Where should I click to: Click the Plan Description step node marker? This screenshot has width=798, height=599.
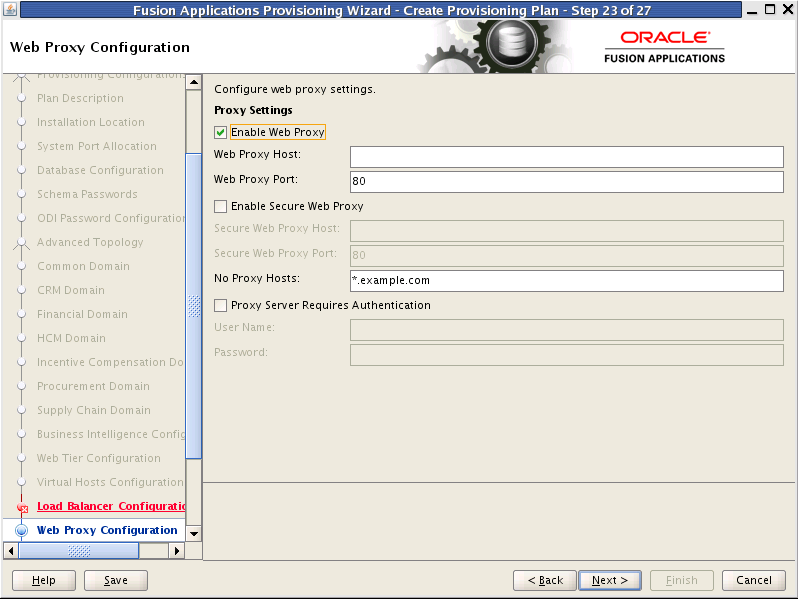point(21,98)
